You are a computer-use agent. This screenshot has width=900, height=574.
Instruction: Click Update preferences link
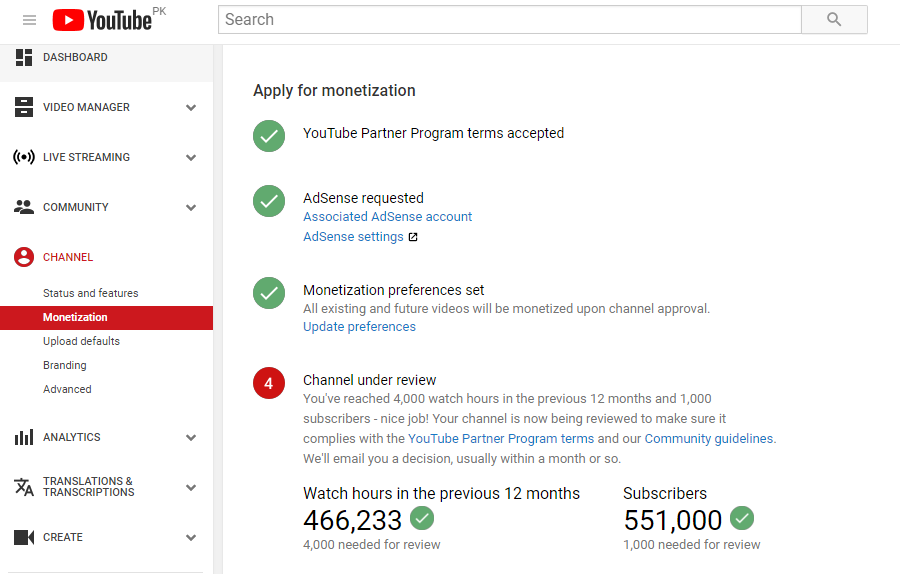(359, 327)
